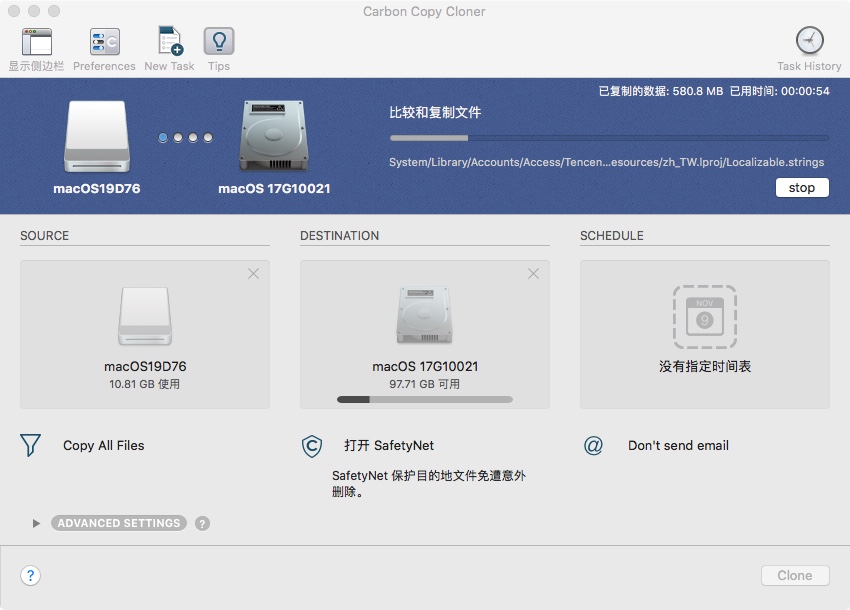The height and width of the screenshot is (610, 850).
Task: Expand the ADVANCED SETTINGS section
Action: click(118, 522)
